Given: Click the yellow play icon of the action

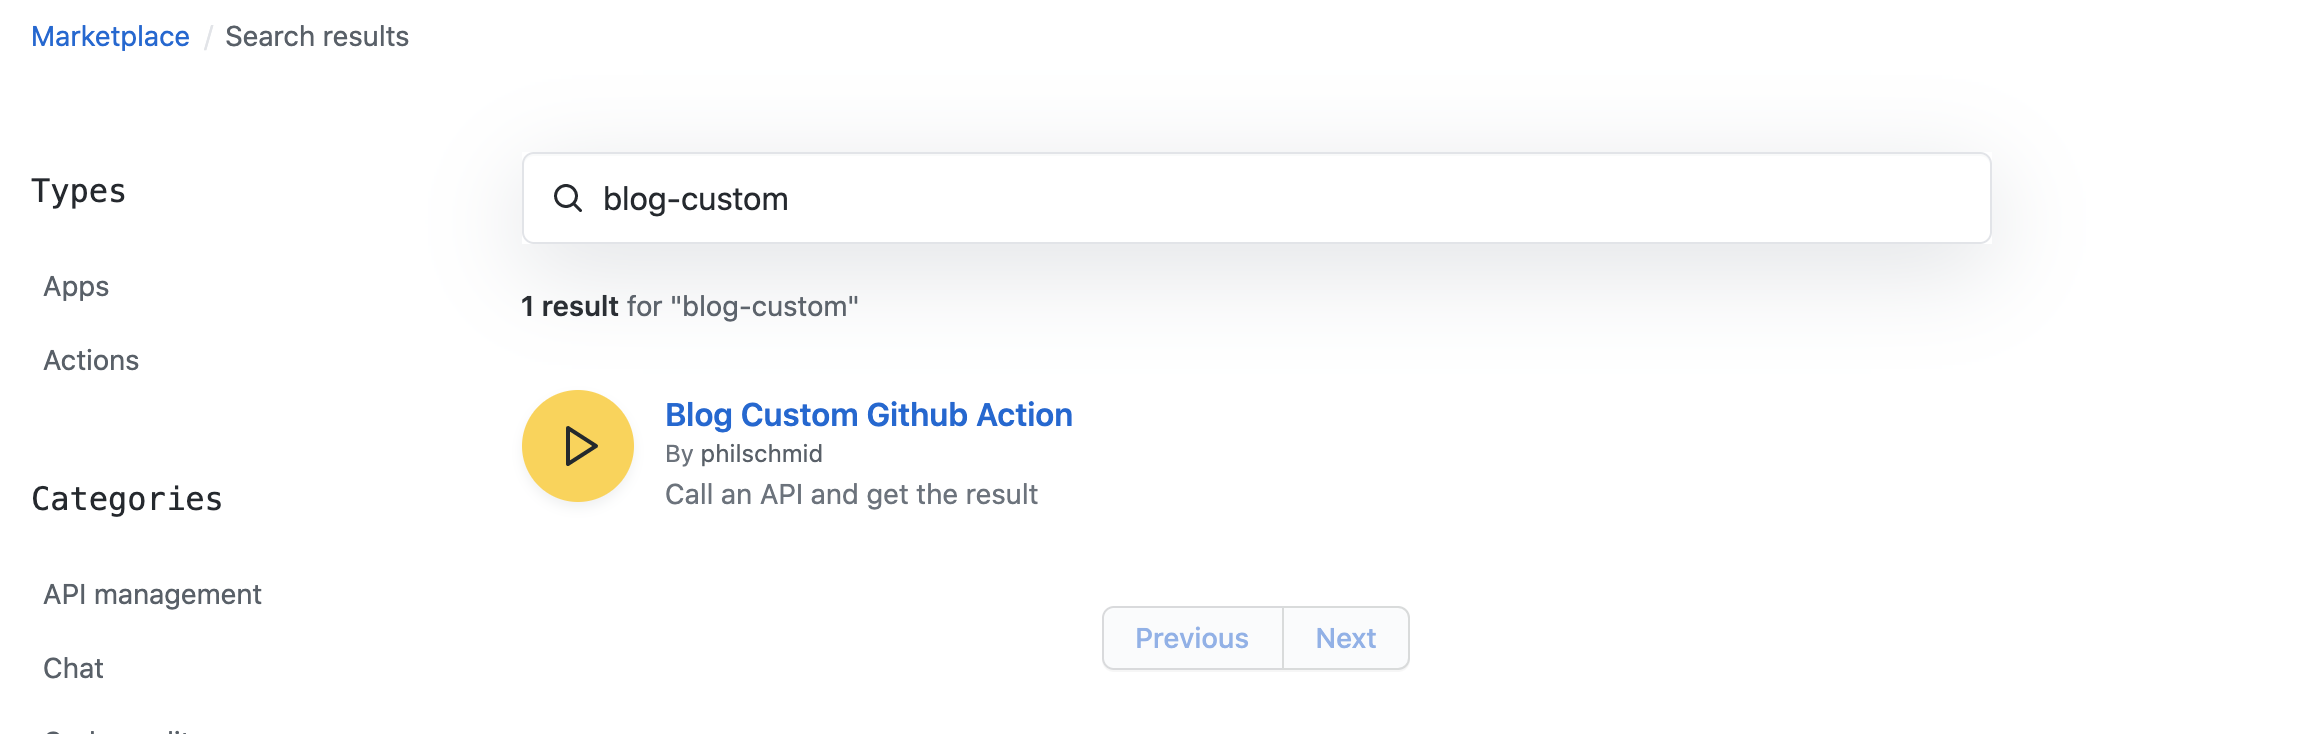Looking at the screenshot, I should coord(578,446).
